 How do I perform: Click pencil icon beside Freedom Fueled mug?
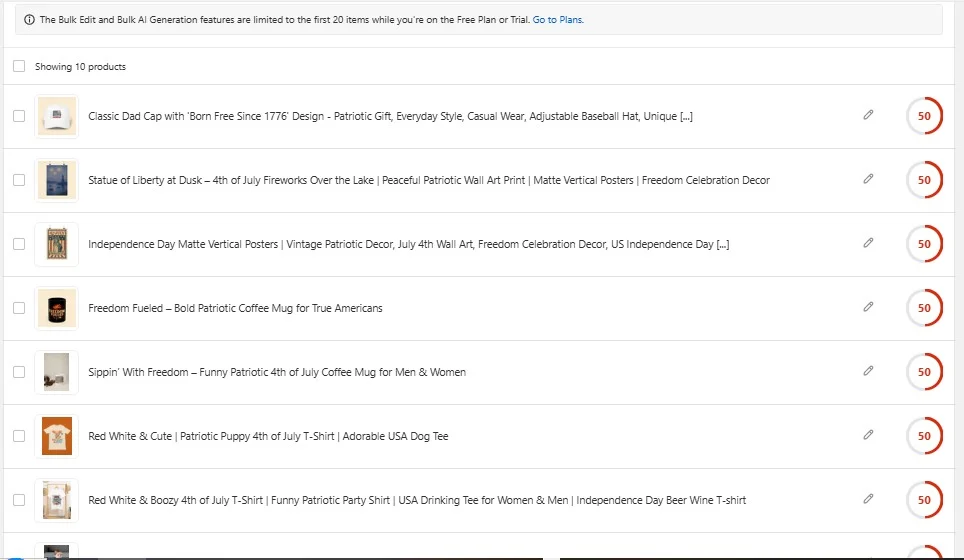point(868,308)
